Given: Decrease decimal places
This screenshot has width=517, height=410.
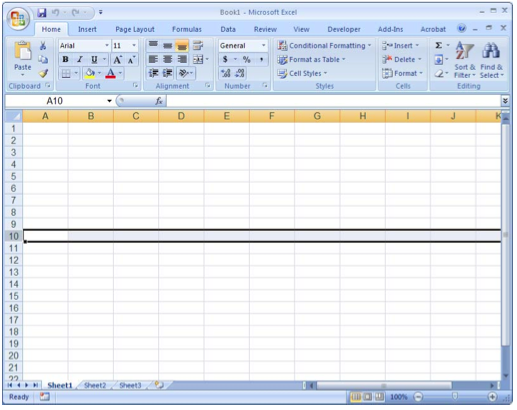Looking at the screenshot, I should click(x=240, y=73).
